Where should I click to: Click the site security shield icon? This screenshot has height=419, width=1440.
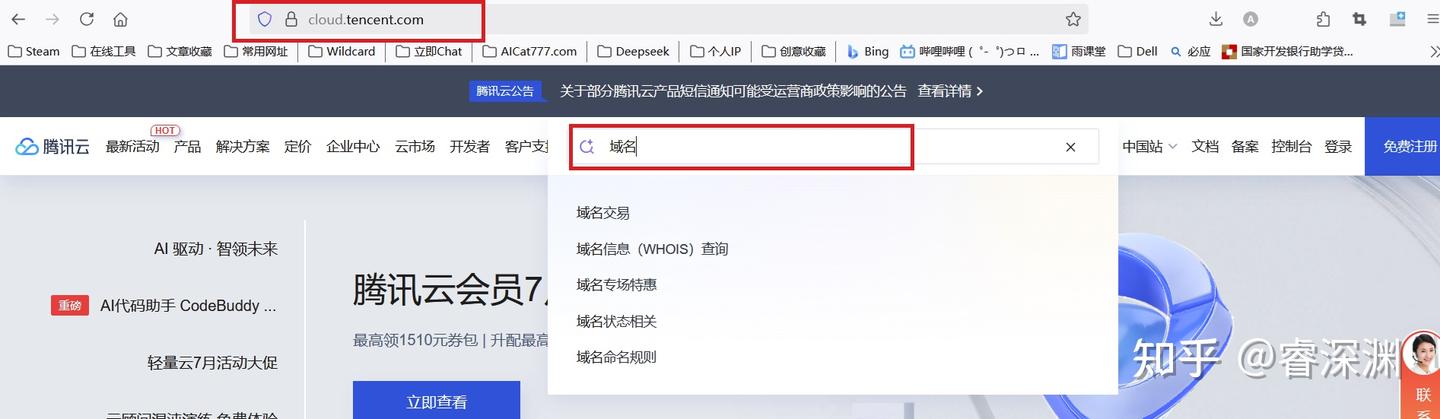(265, 19)
